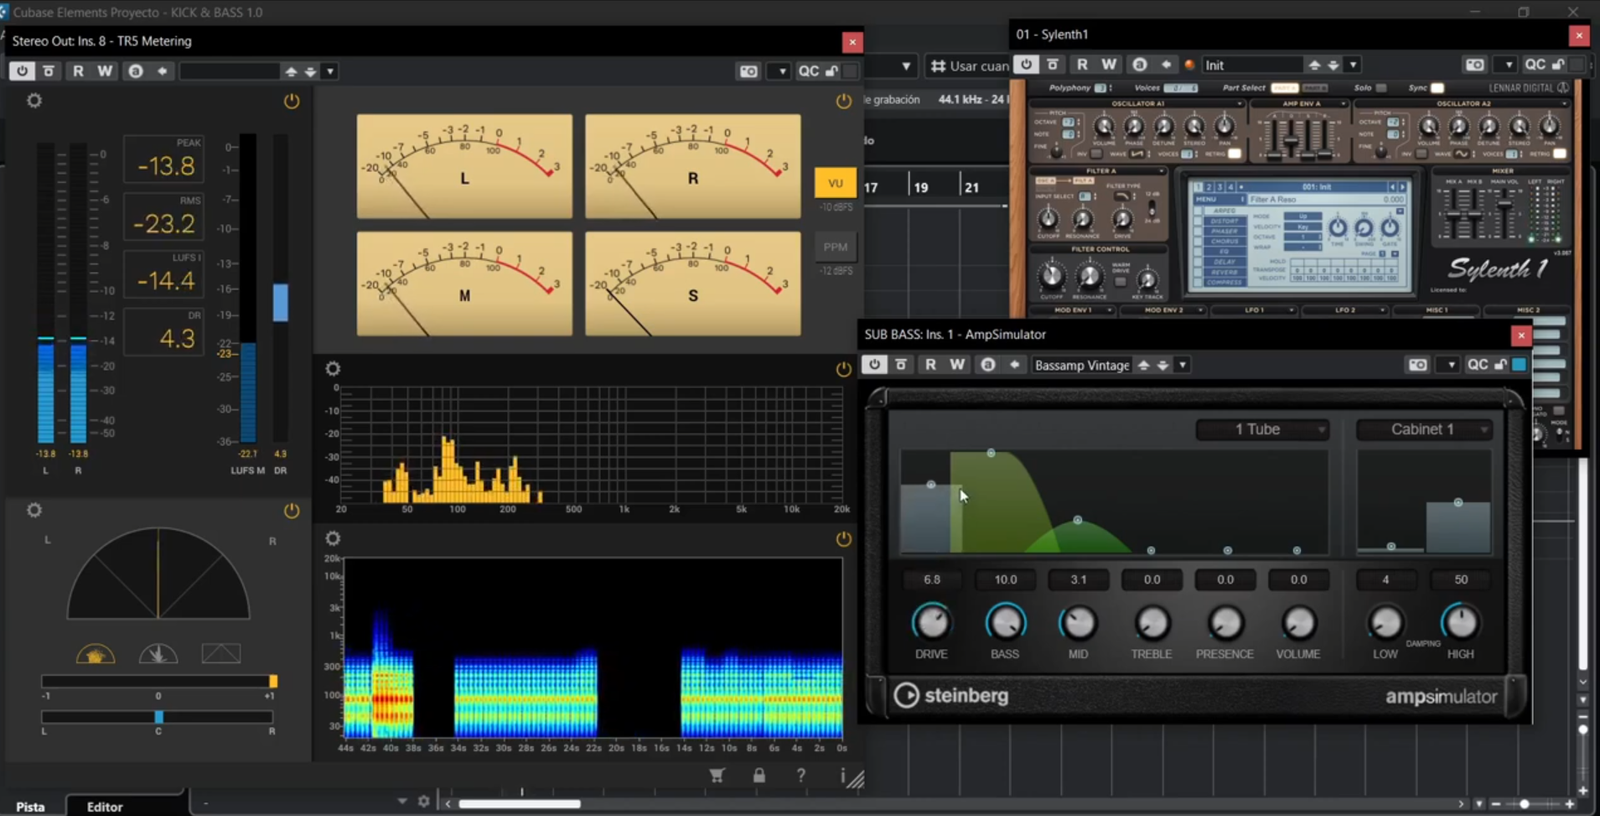Click the AmpSimulator snapshot camera icon
This screenshot has width=1600, height=816.
(x=1418, y=365)
